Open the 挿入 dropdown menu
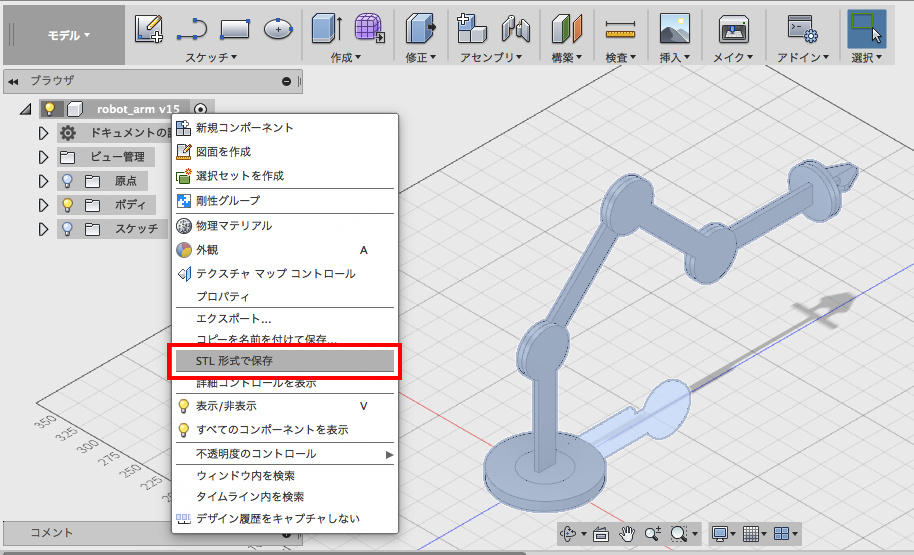The height and width of the screenshot is (555, 914). click(x=674, y=57)
